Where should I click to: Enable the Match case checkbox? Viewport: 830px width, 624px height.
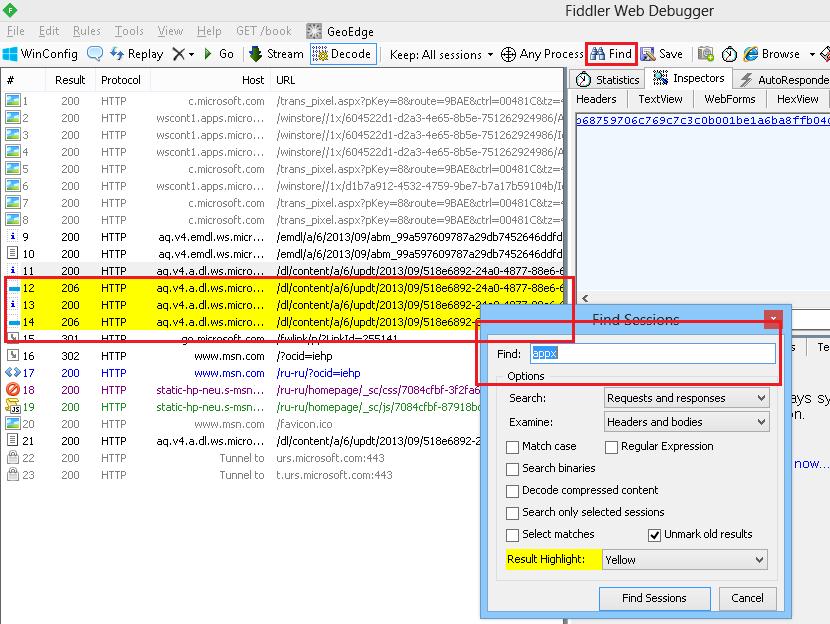tap(512, 447)
